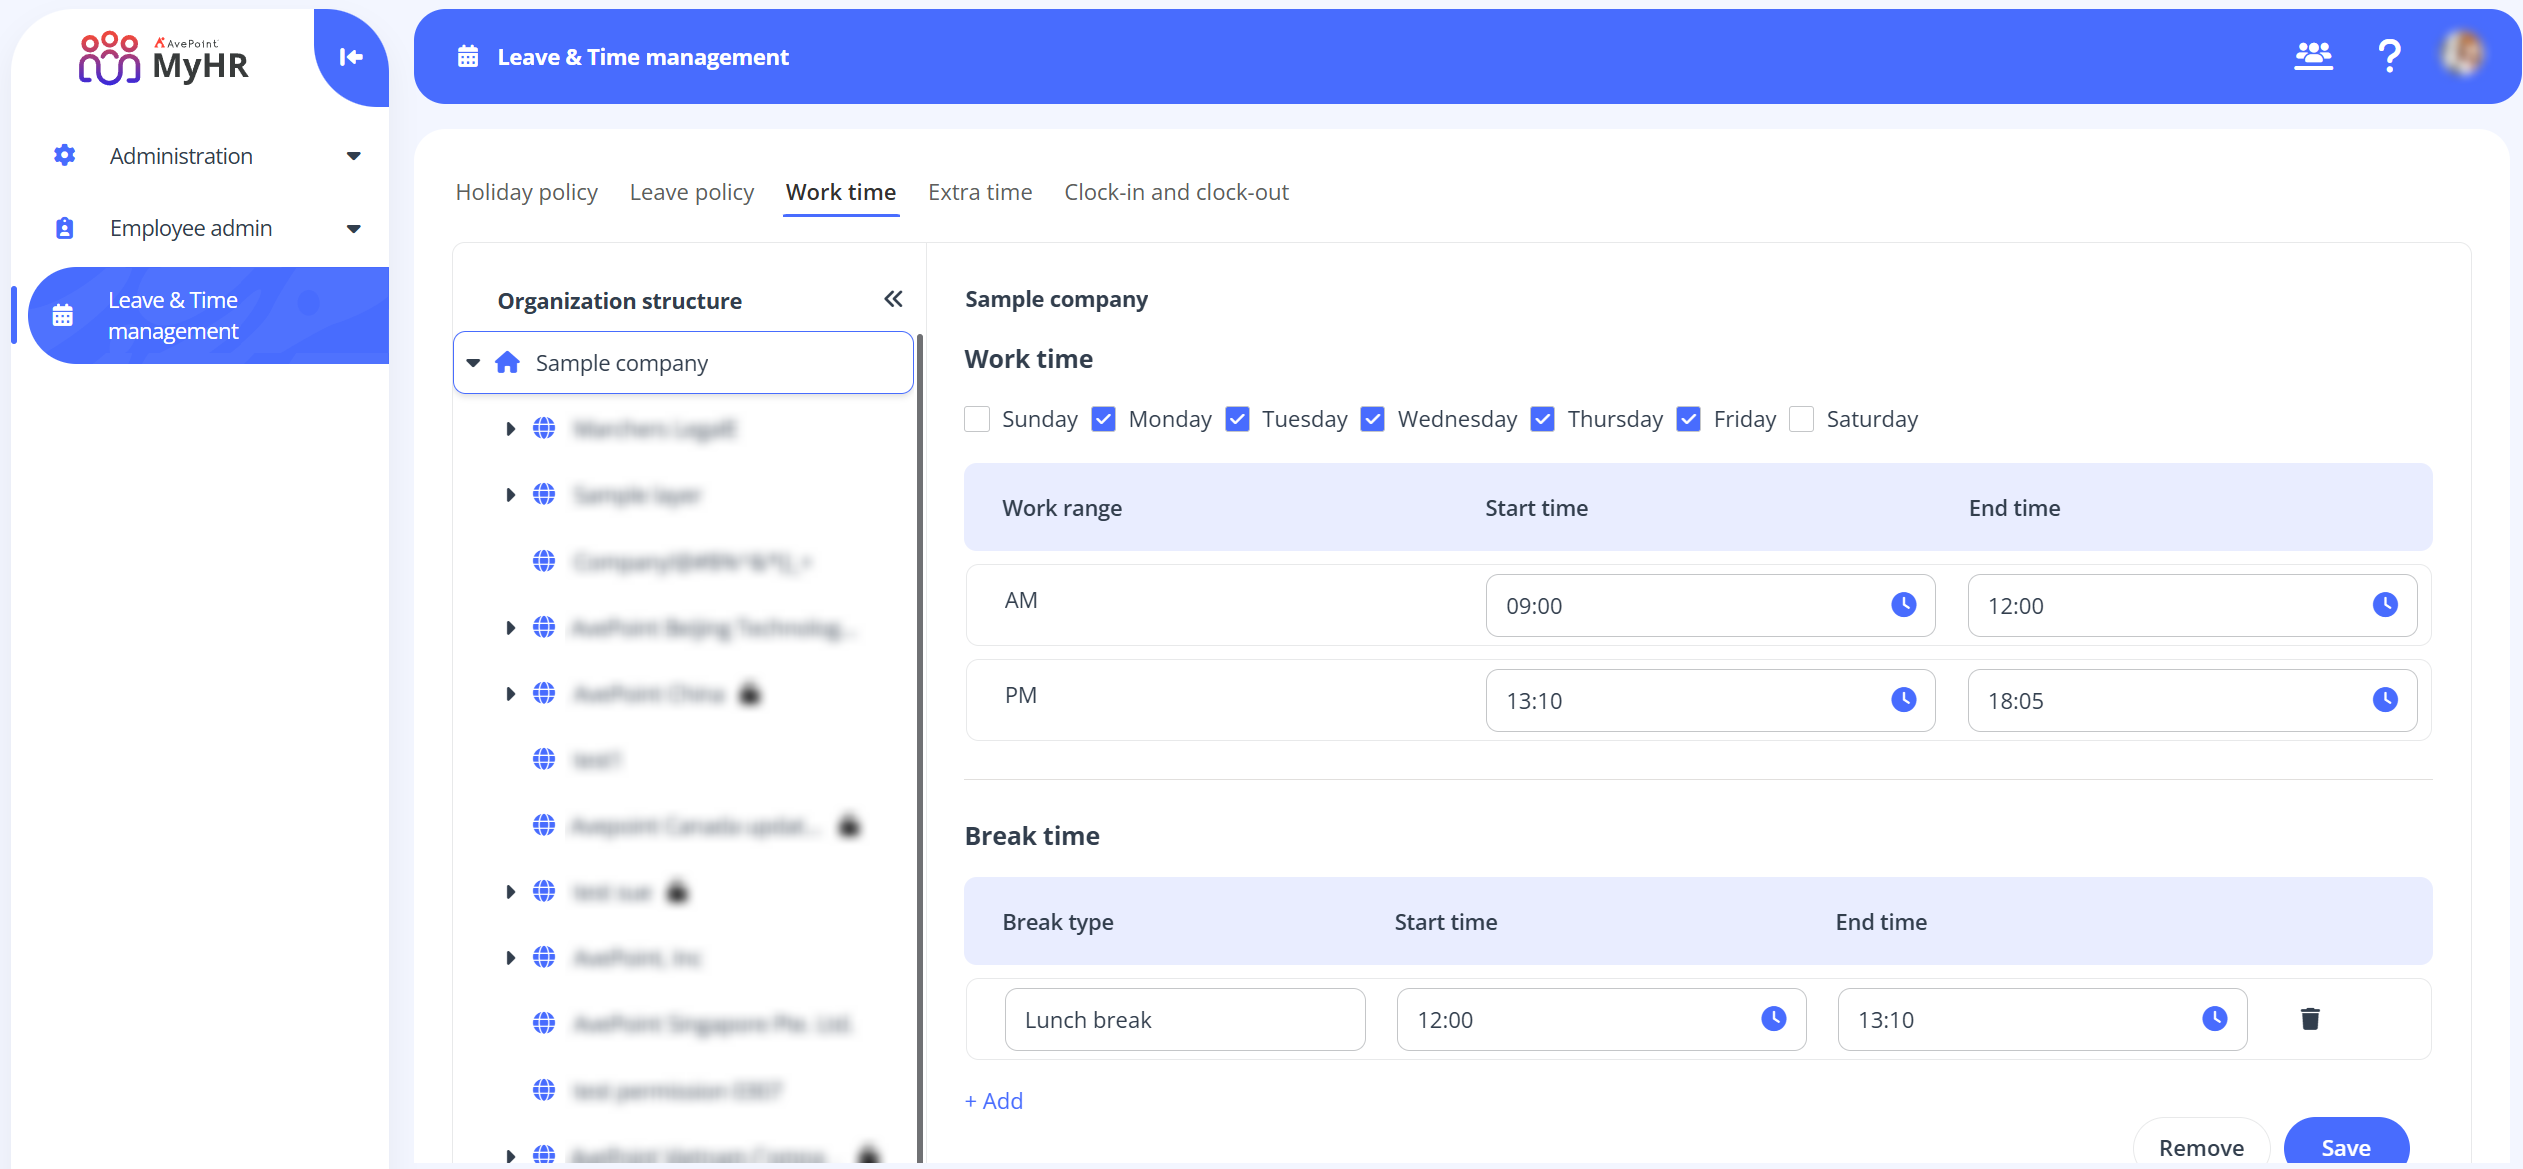The height and width of the screenshot is (1169, 2523).
Task: Click the Lunch break type field
Action: click(1184, 1019)
